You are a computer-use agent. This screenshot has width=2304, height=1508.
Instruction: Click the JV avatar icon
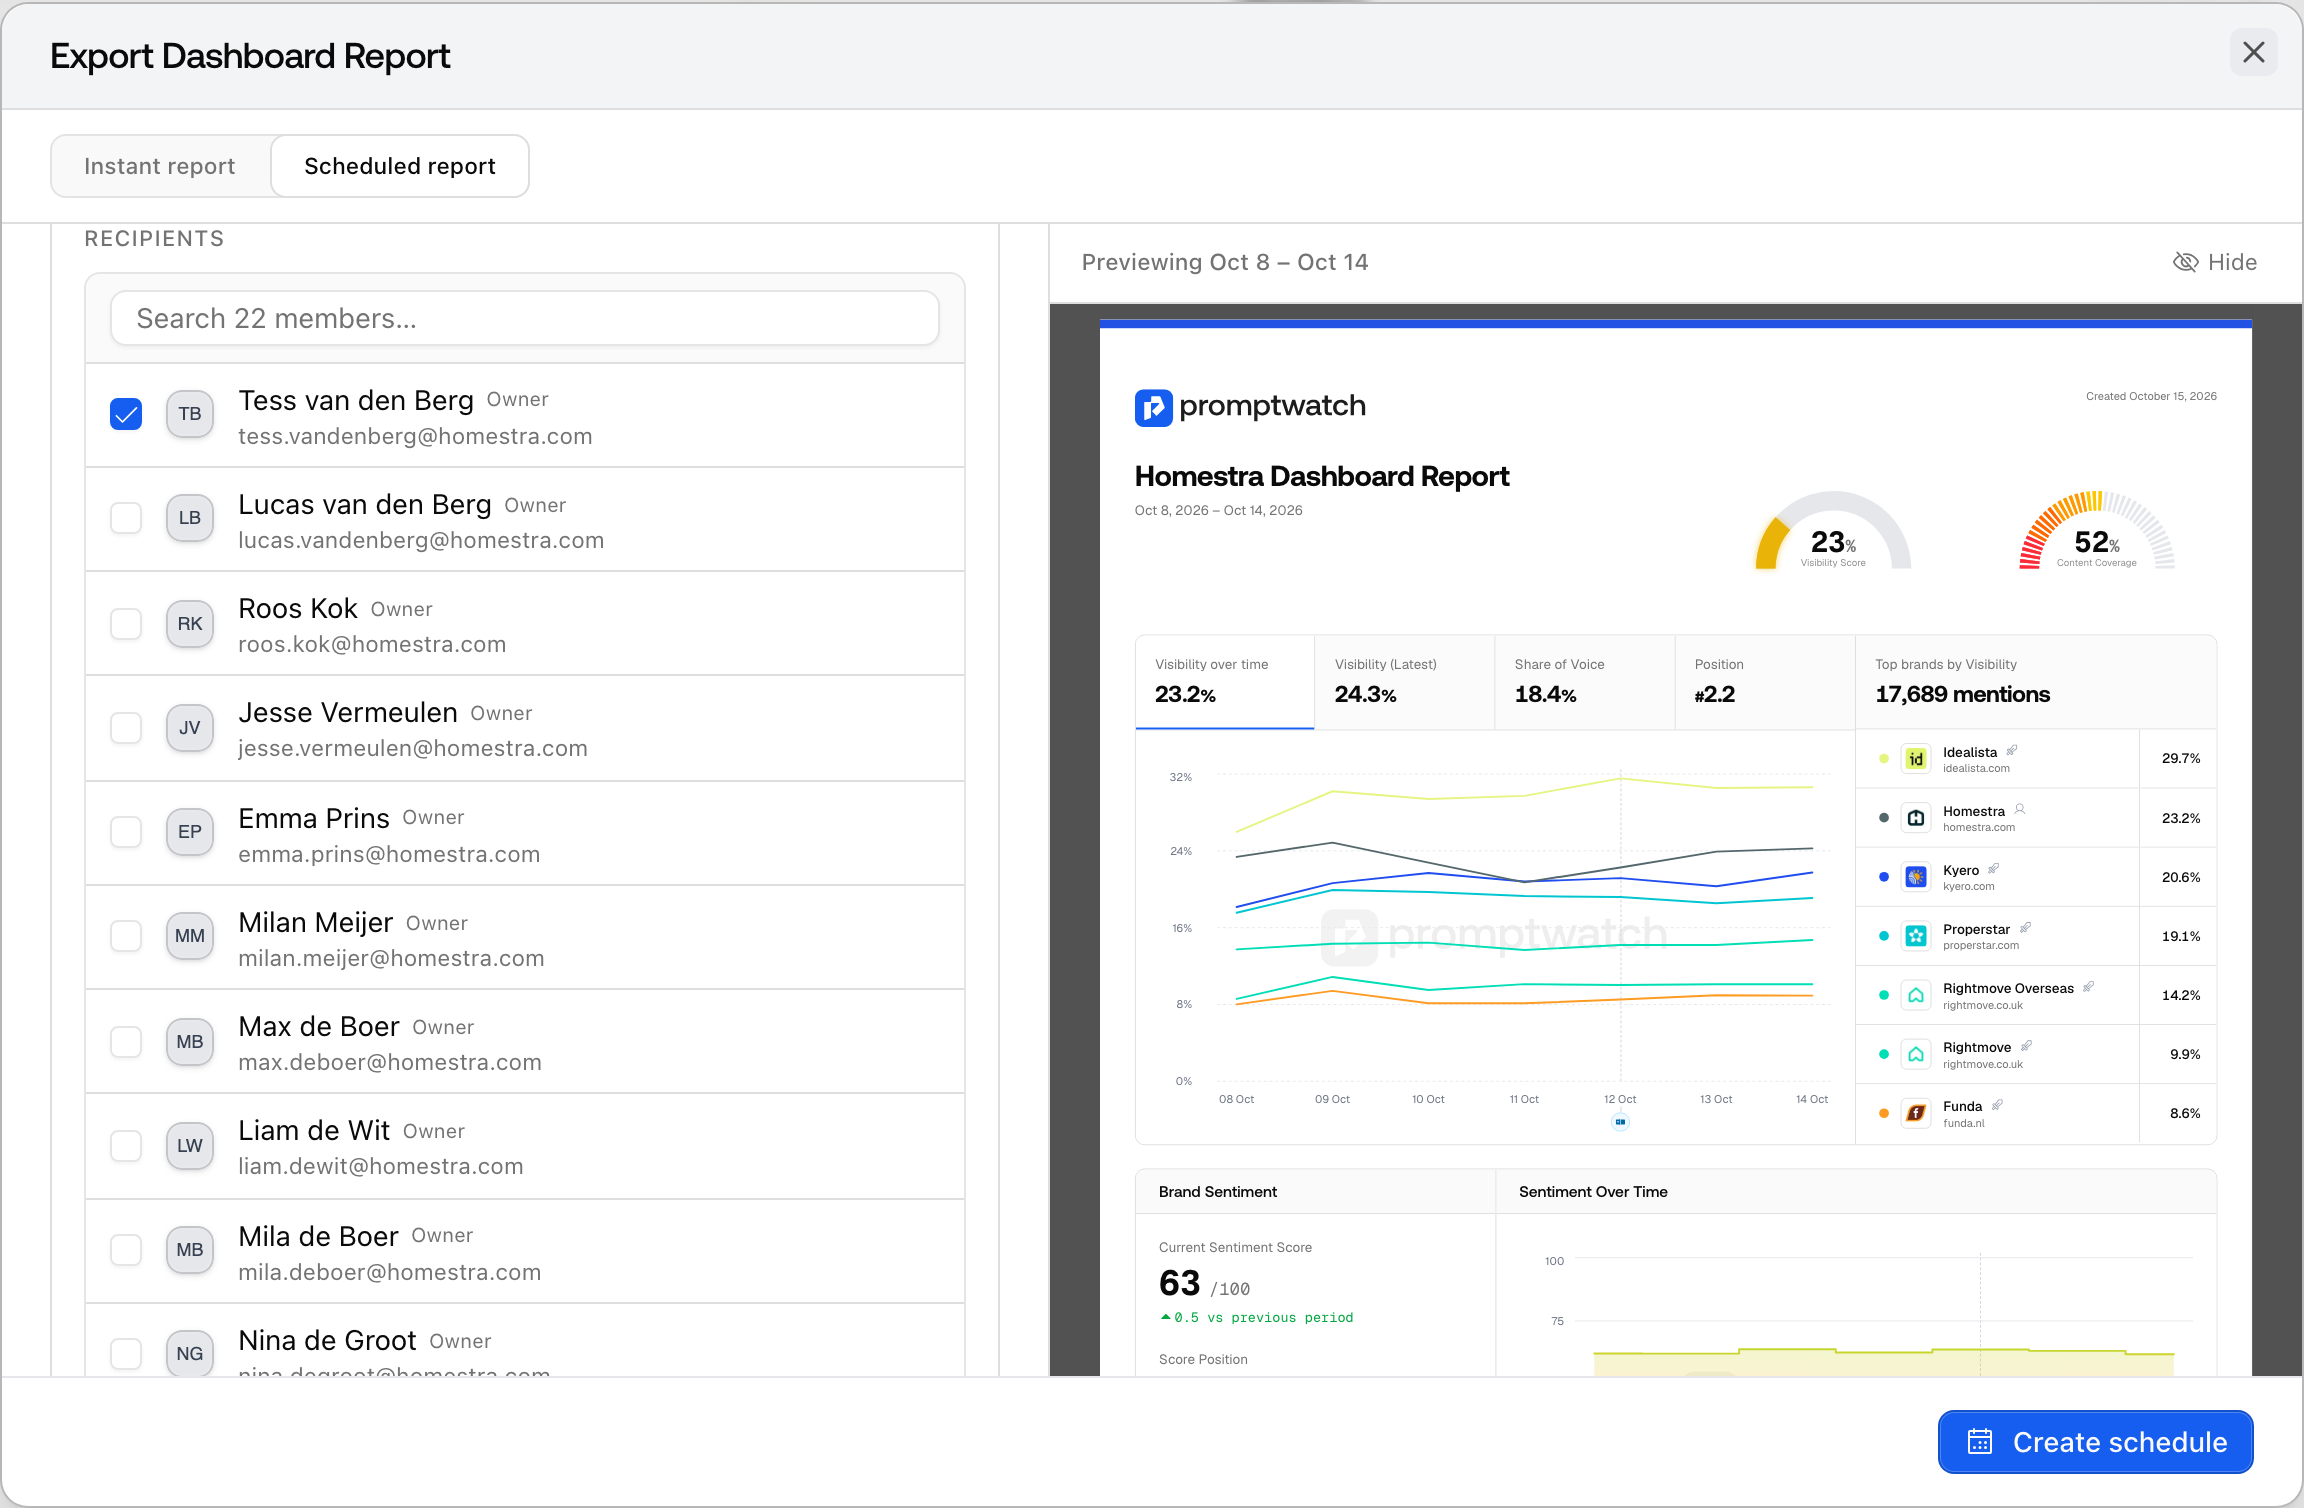pyautogui.click(x=190, y=728)
